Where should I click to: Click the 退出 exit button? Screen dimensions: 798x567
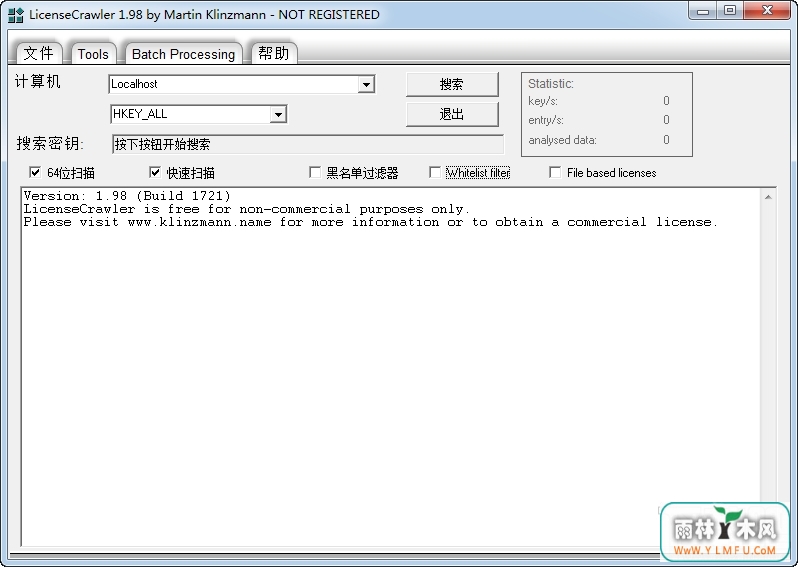click(x=452, y=115)
